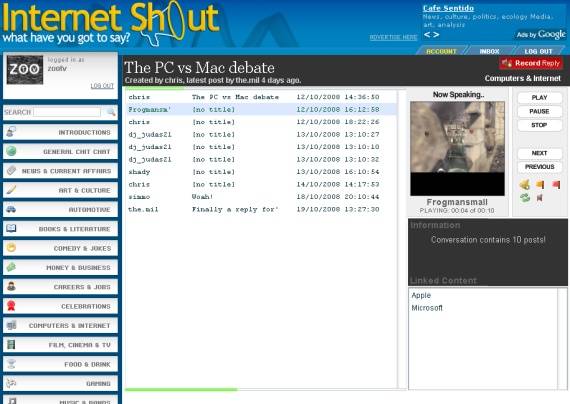Click the yellow megaphone icon under Previous
The height and width of the screenshot is (404, 570).
[x=525, y=184]
